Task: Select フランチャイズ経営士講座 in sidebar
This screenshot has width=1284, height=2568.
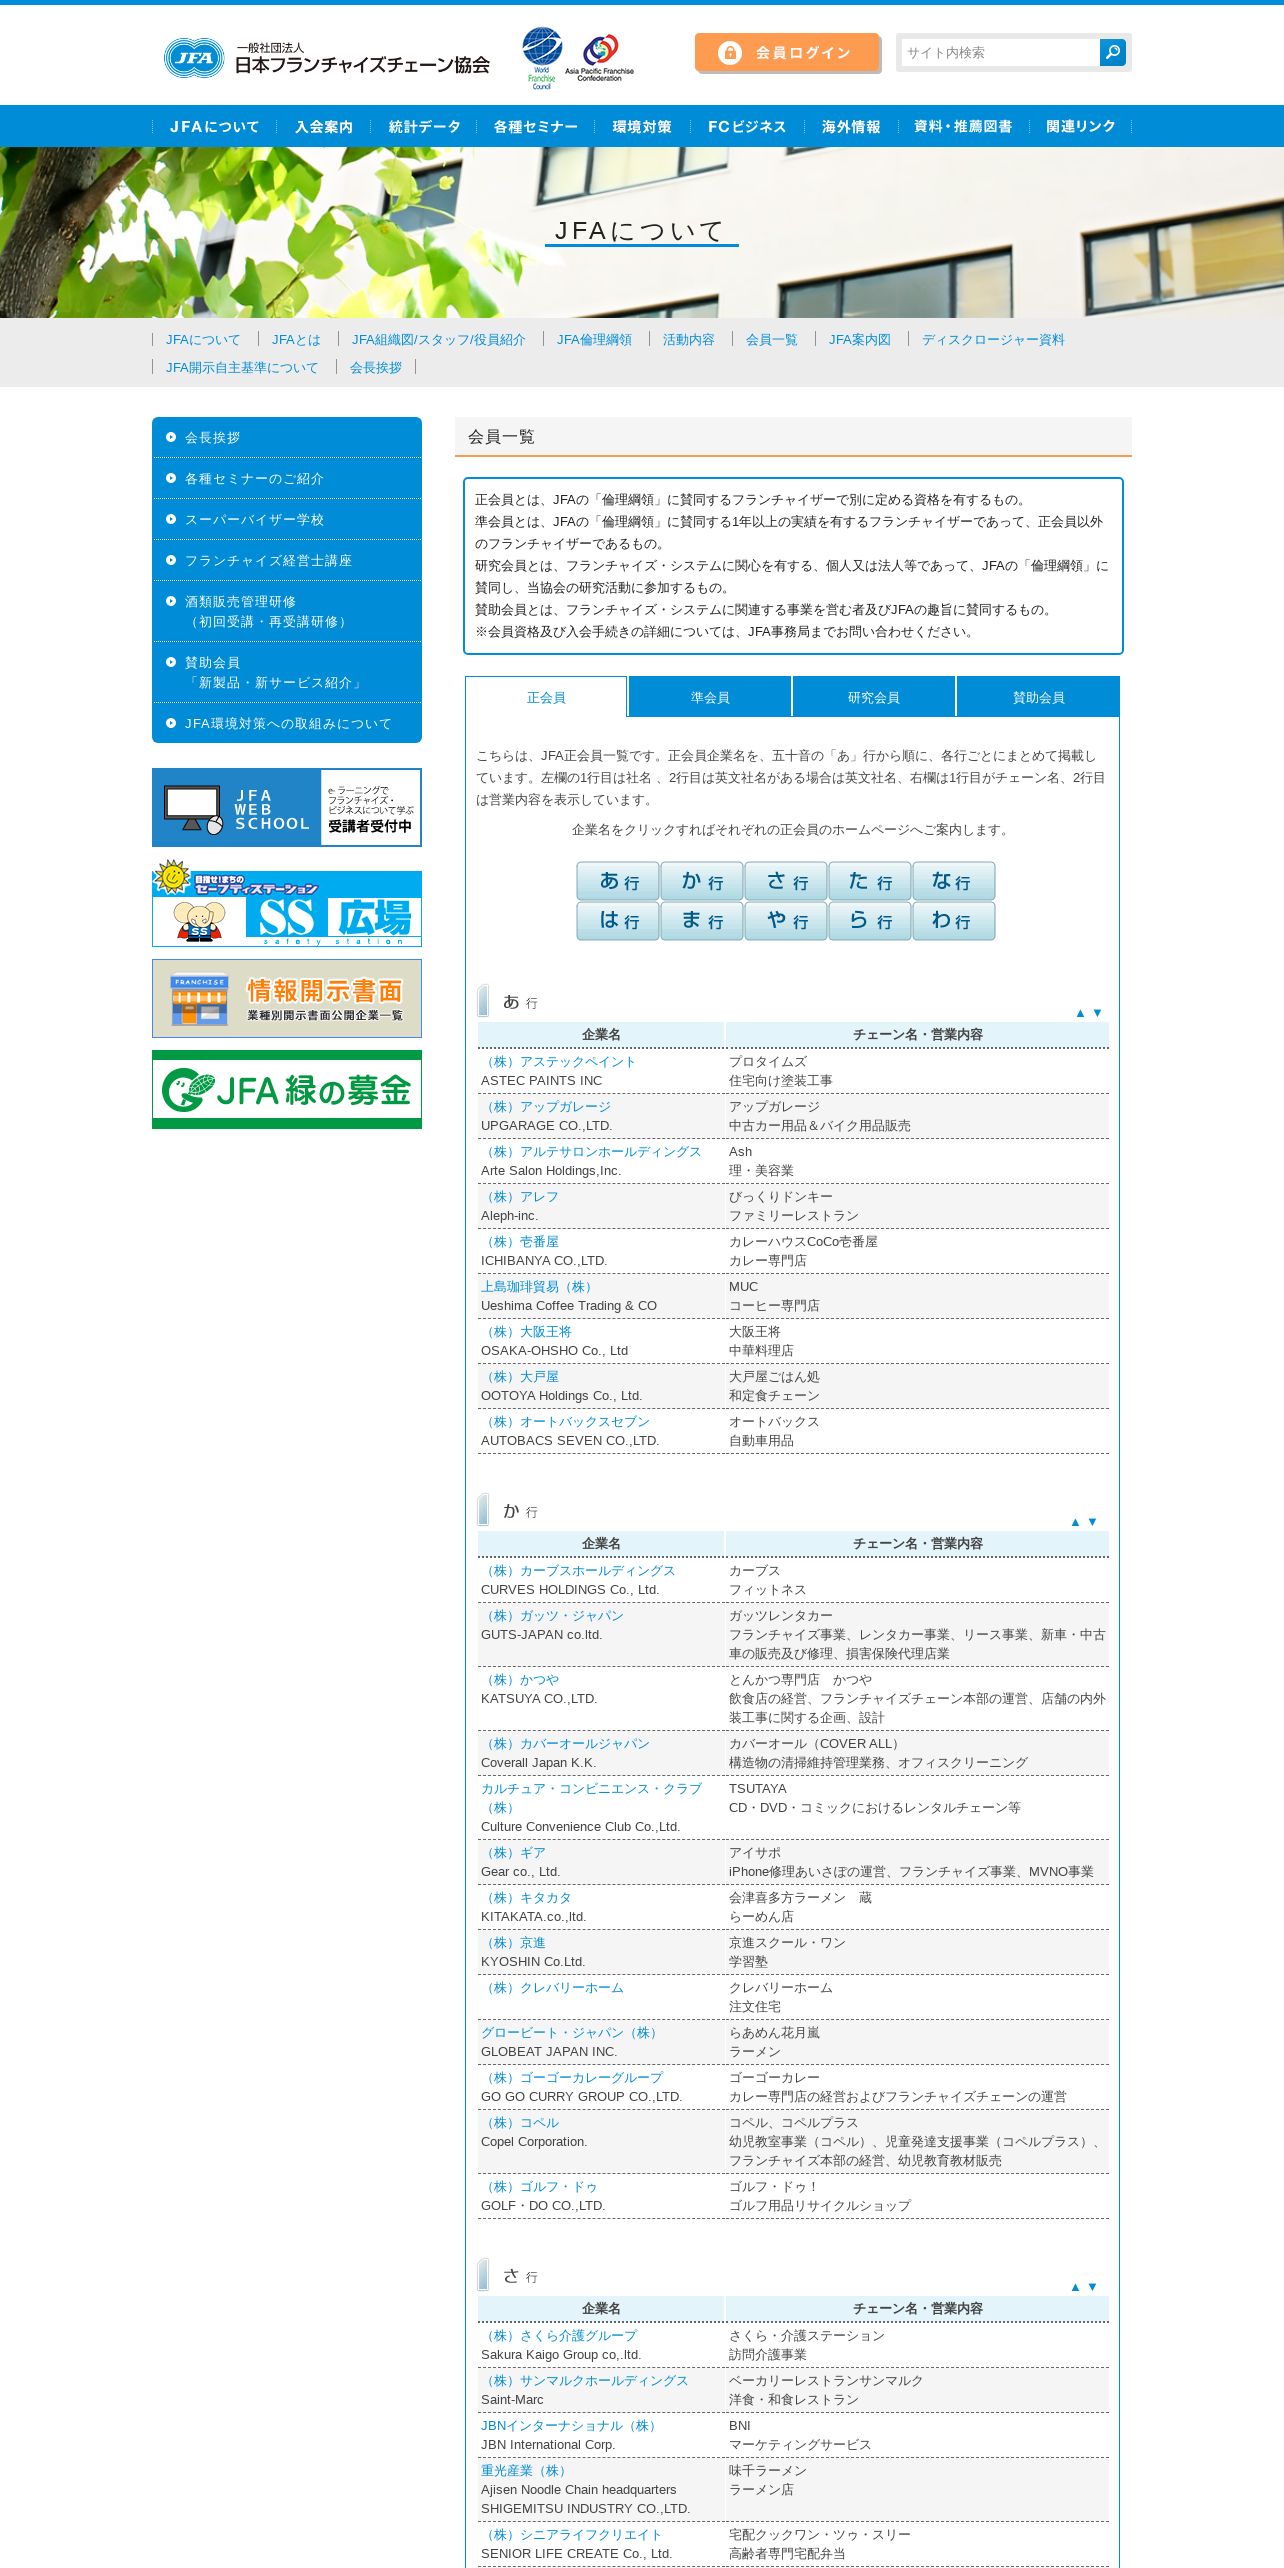Action: pos(287,561)
